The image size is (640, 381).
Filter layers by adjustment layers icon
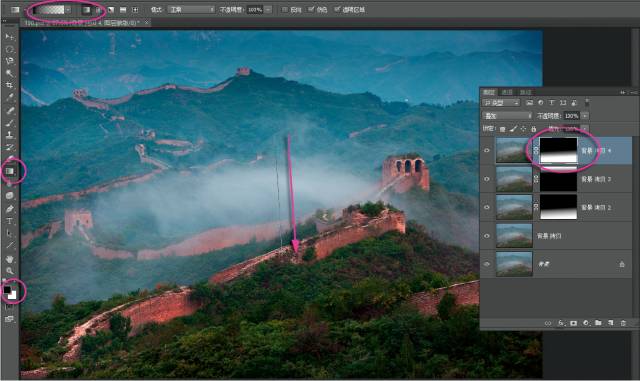click(x=540, y=103)
